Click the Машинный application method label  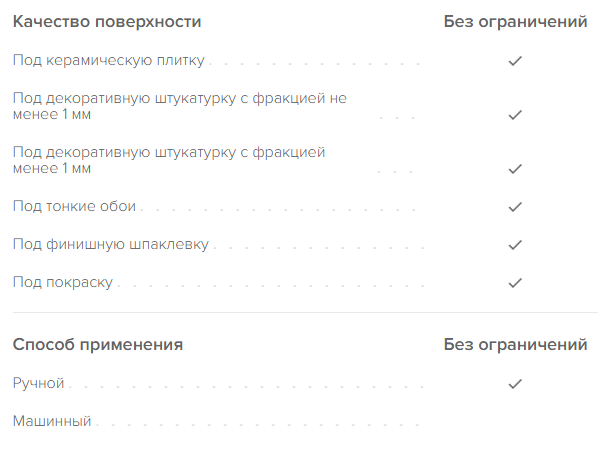(52, 422)
